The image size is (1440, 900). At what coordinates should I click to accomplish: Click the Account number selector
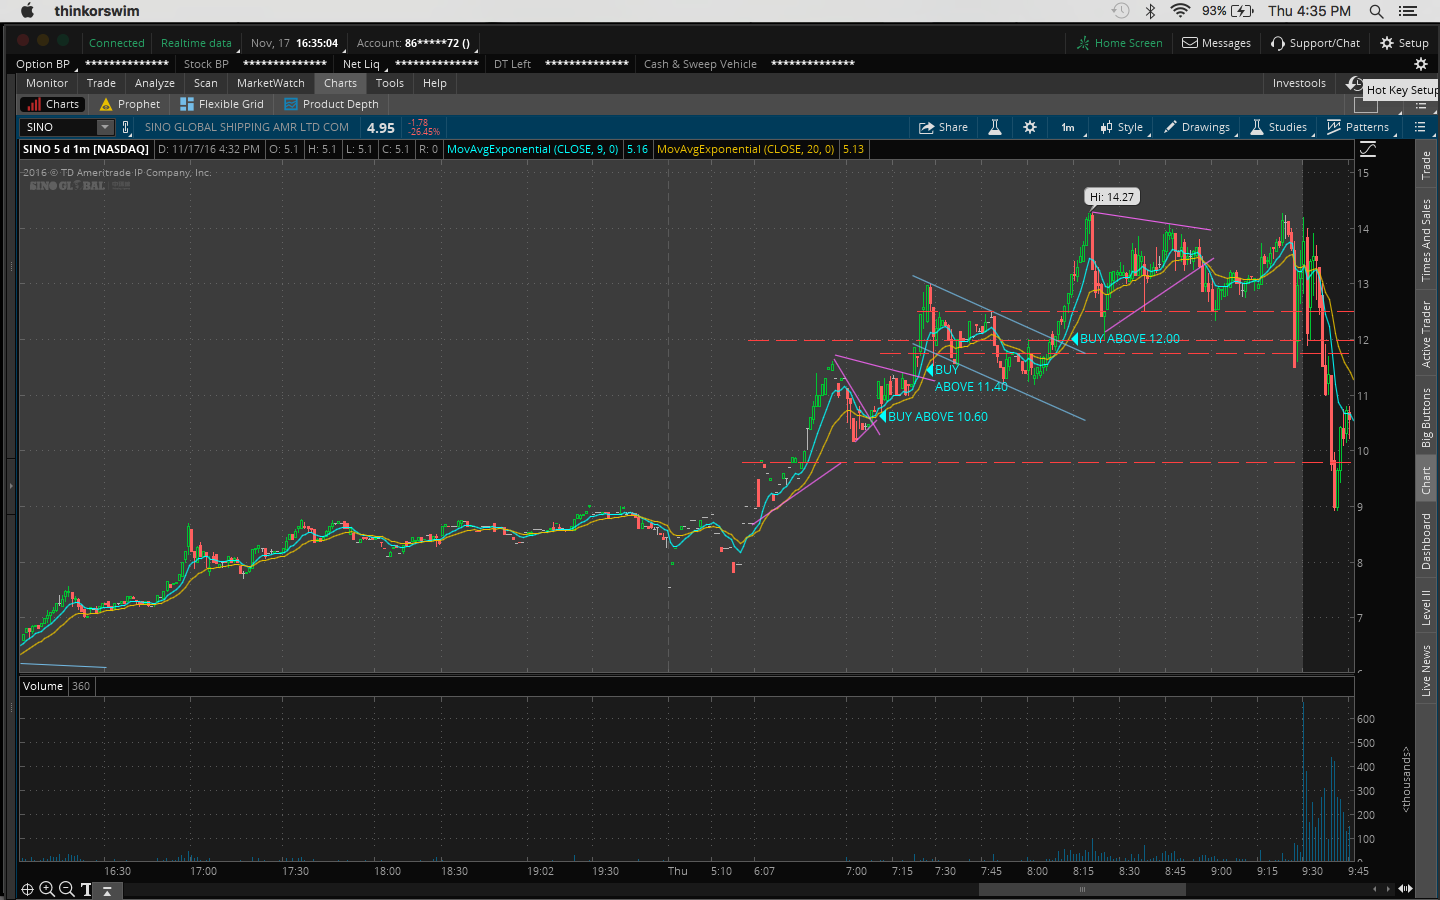click(x=414, y=43)
